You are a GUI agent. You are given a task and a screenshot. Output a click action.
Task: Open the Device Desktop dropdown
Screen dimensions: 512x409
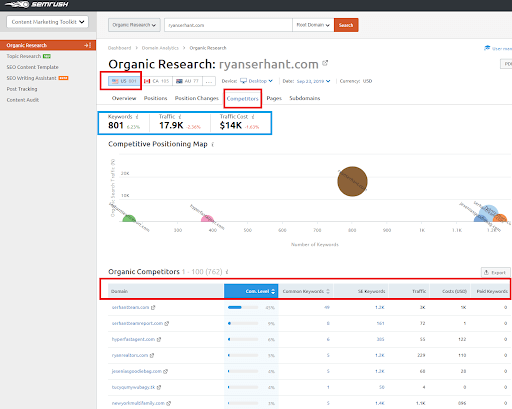256,81
